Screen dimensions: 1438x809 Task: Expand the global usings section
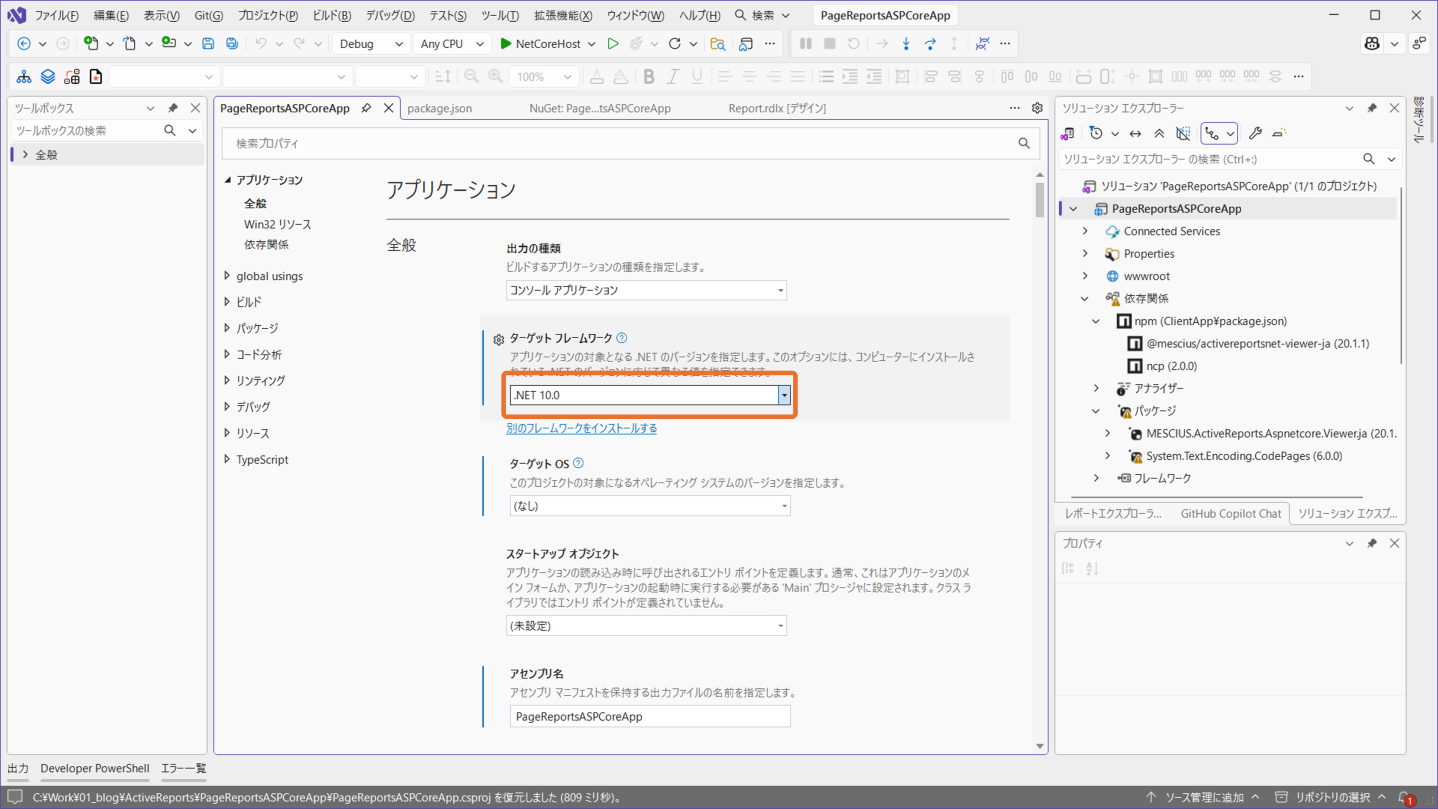coord(227,276)
